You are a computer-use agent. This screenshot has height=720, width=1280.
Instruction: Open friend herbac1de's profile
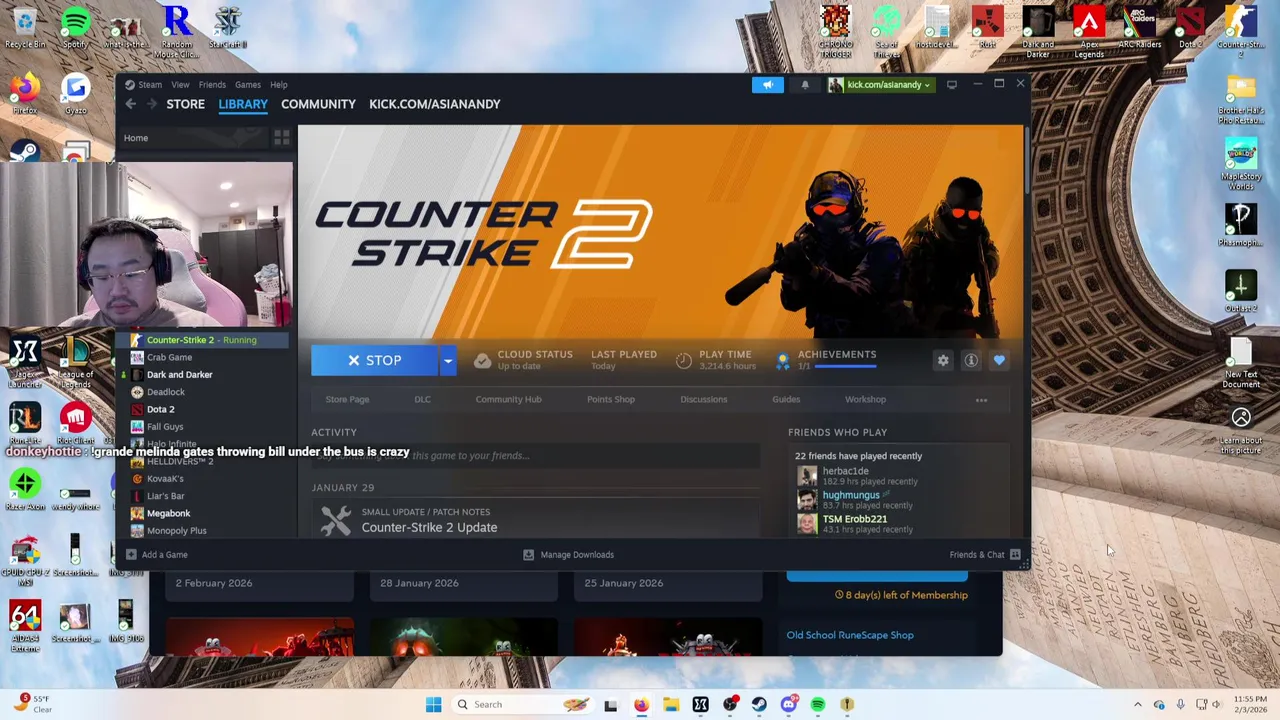click(845, 471)
